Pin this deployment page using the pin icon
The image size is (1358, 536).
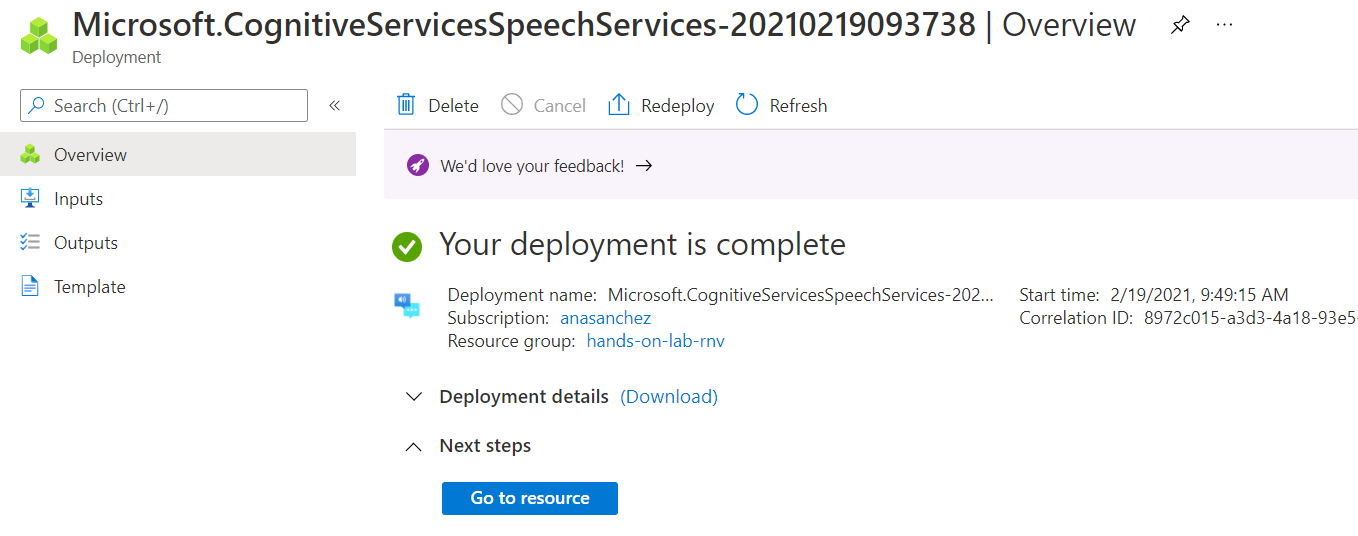pos(1180,26)
